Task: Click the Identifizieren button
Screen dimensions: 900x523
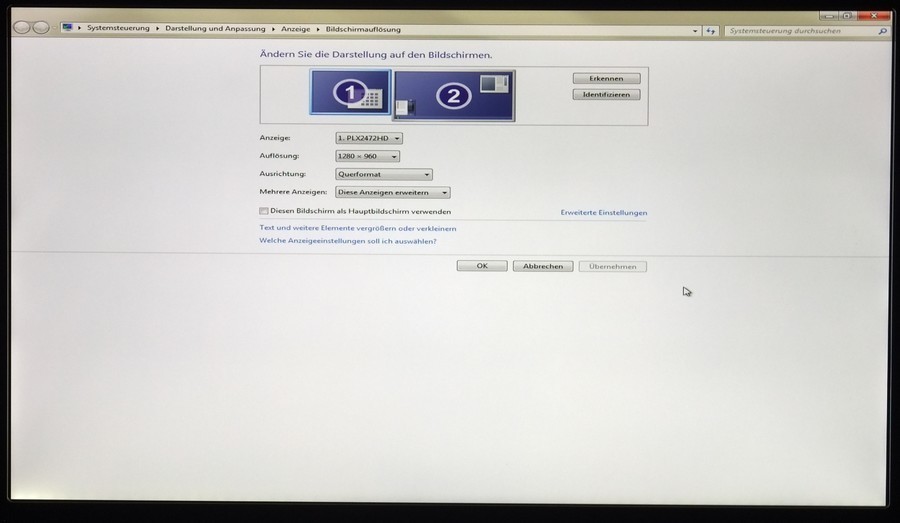Action: 606,95
